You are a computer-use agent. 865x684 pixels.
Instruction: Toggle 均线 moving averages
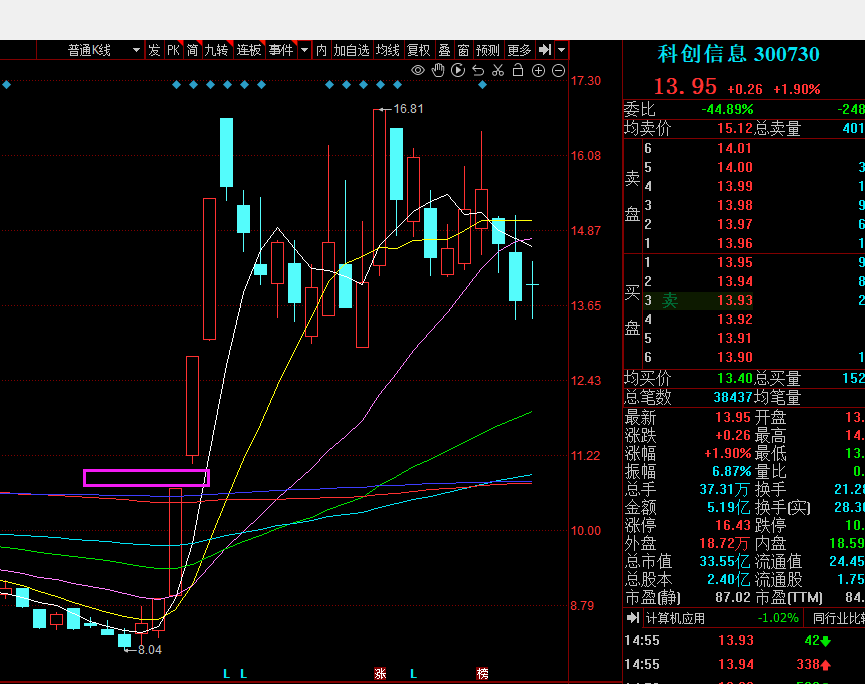click(x=387, y=50)
